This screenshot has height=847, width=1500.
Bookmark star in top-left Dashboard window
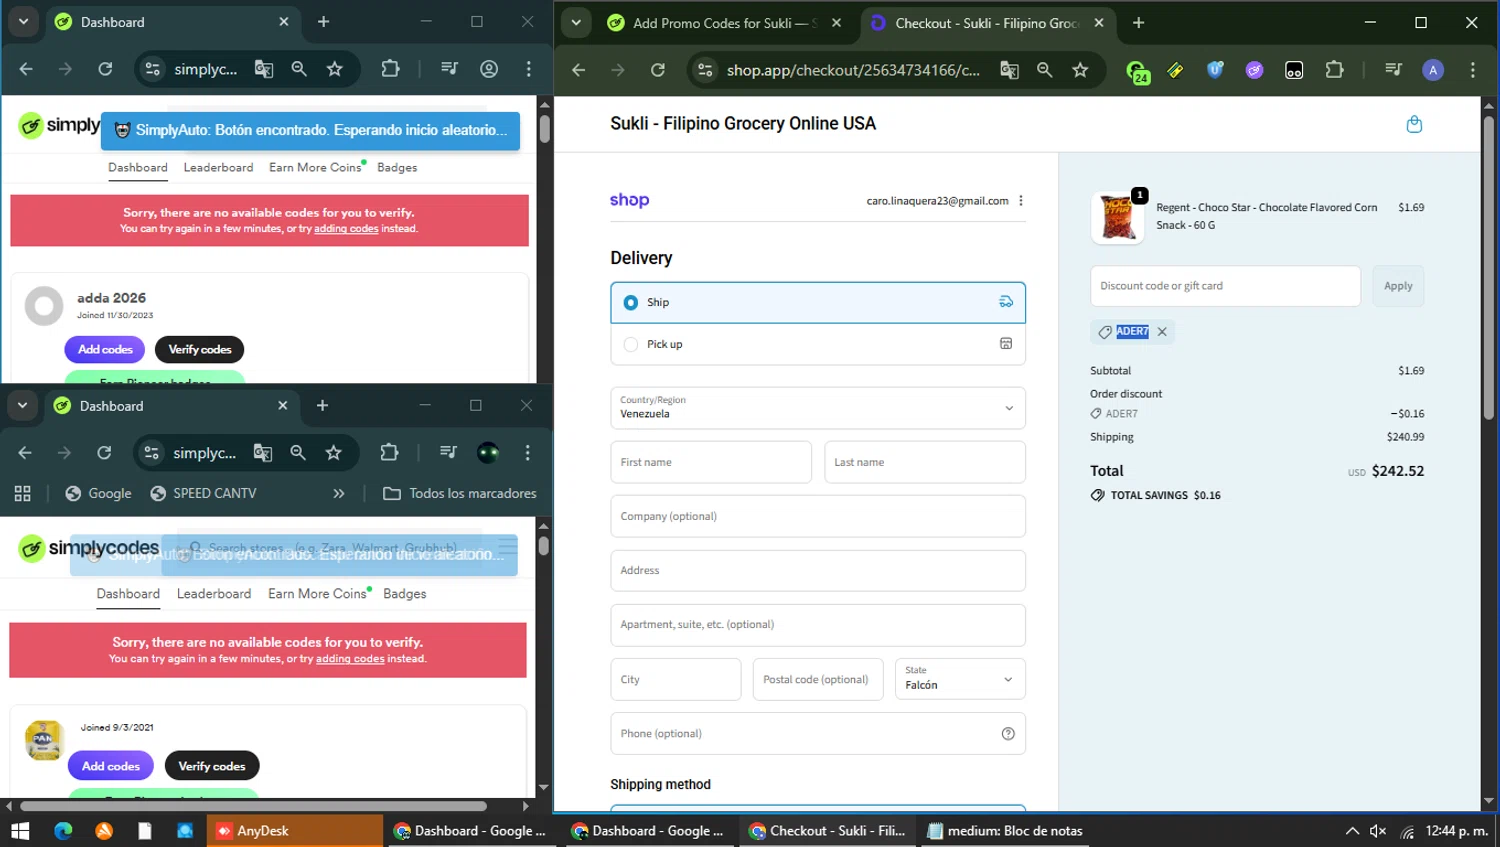tap(335, 69)
